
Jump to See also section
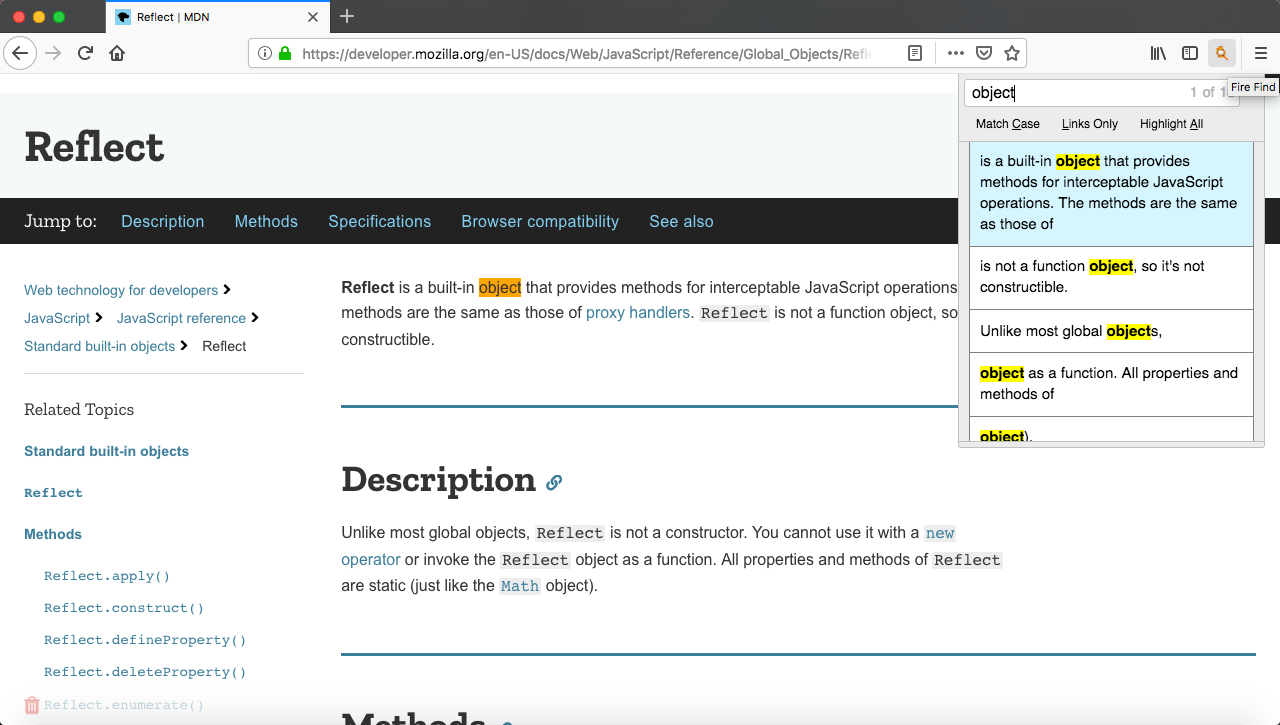coord(681,221)
